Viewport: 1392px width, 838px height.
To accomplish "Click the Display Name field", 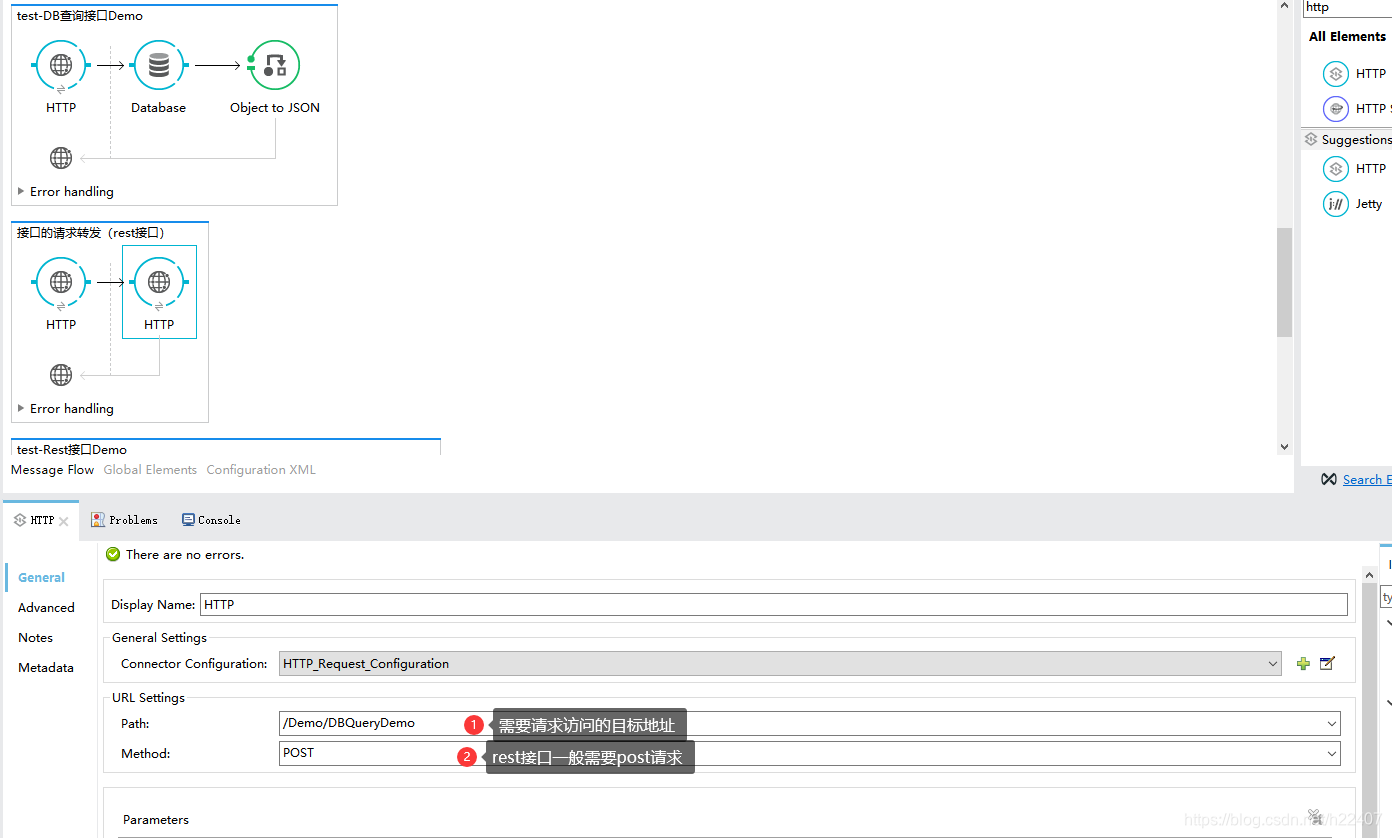I will click(x=774, y=604).
